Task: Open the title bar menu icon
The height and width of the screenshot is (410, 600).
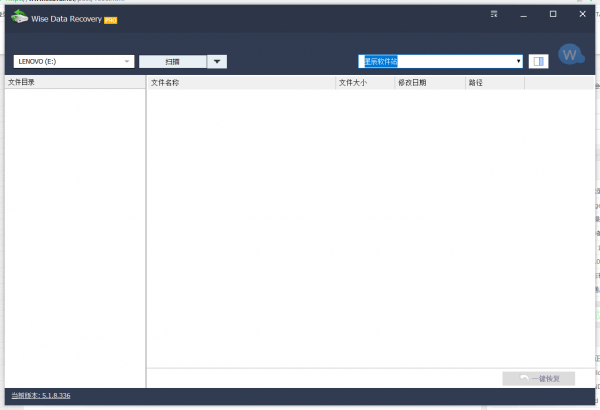Action: click(x=494, y=14)
